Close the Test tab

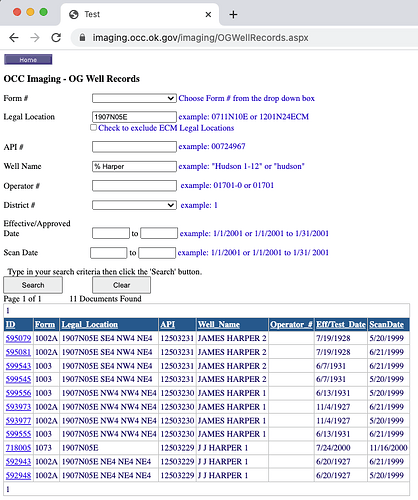pos(208,14)
